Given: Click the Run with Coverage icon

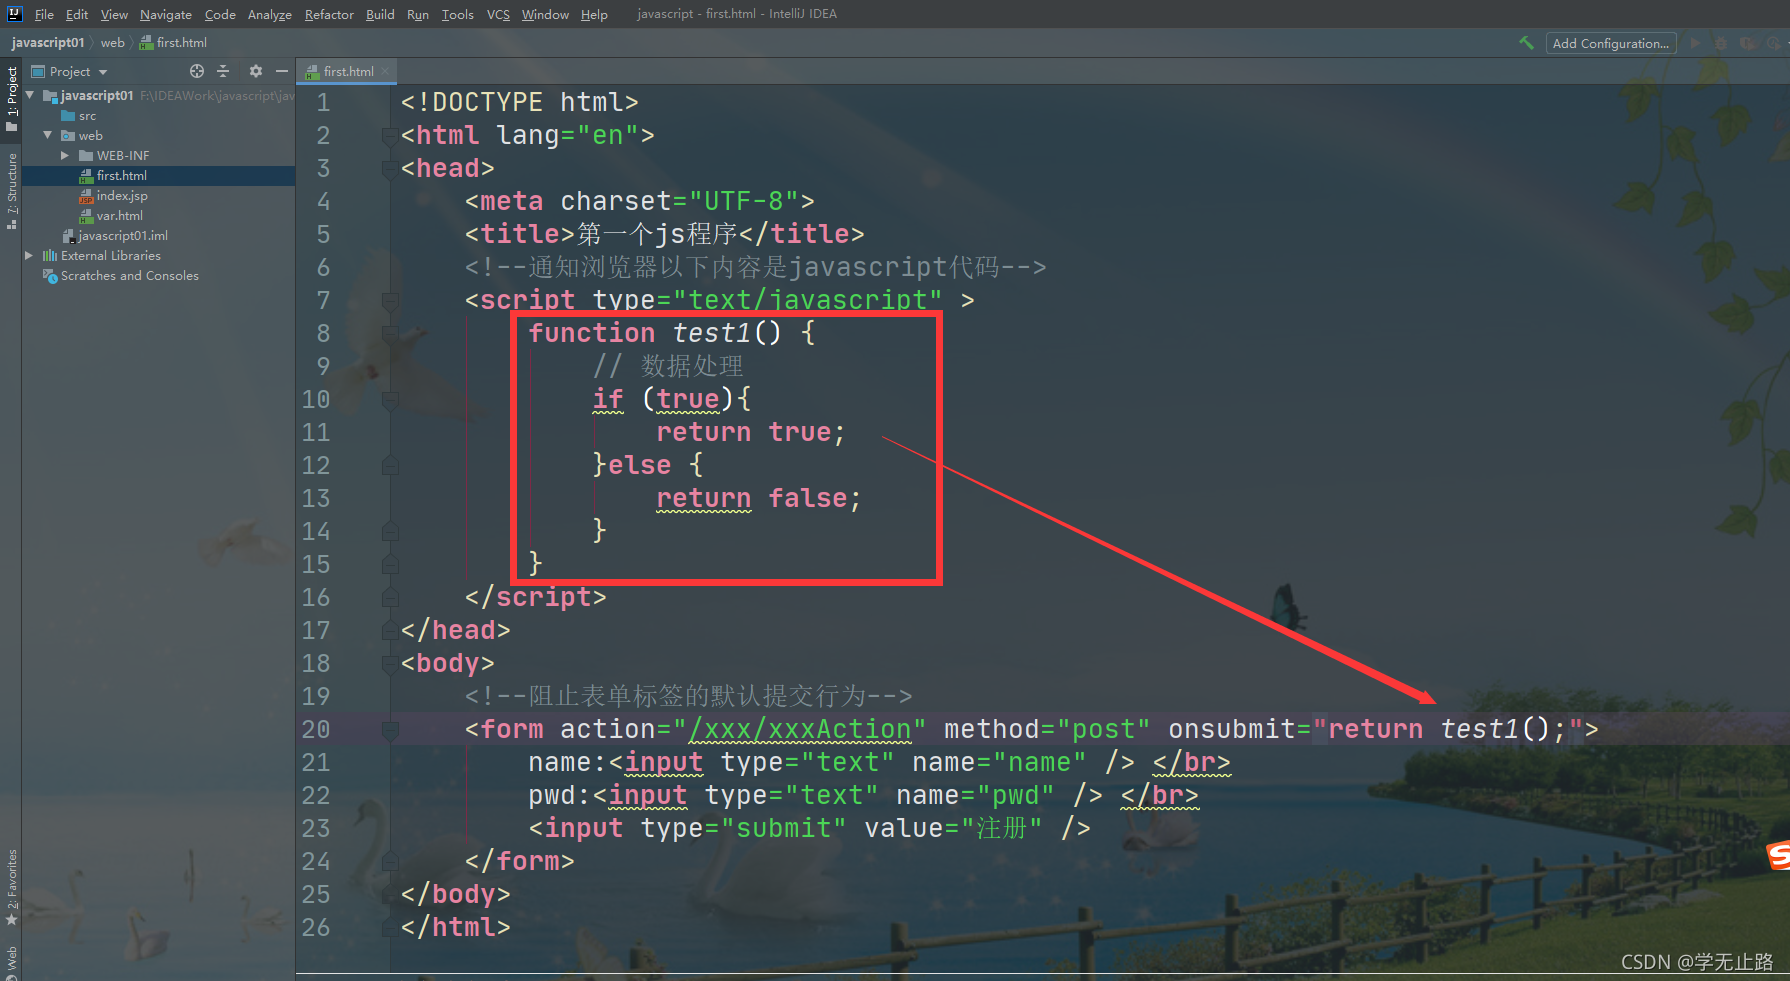Looking at the screenshot, I should click(x=1748, y=43).
